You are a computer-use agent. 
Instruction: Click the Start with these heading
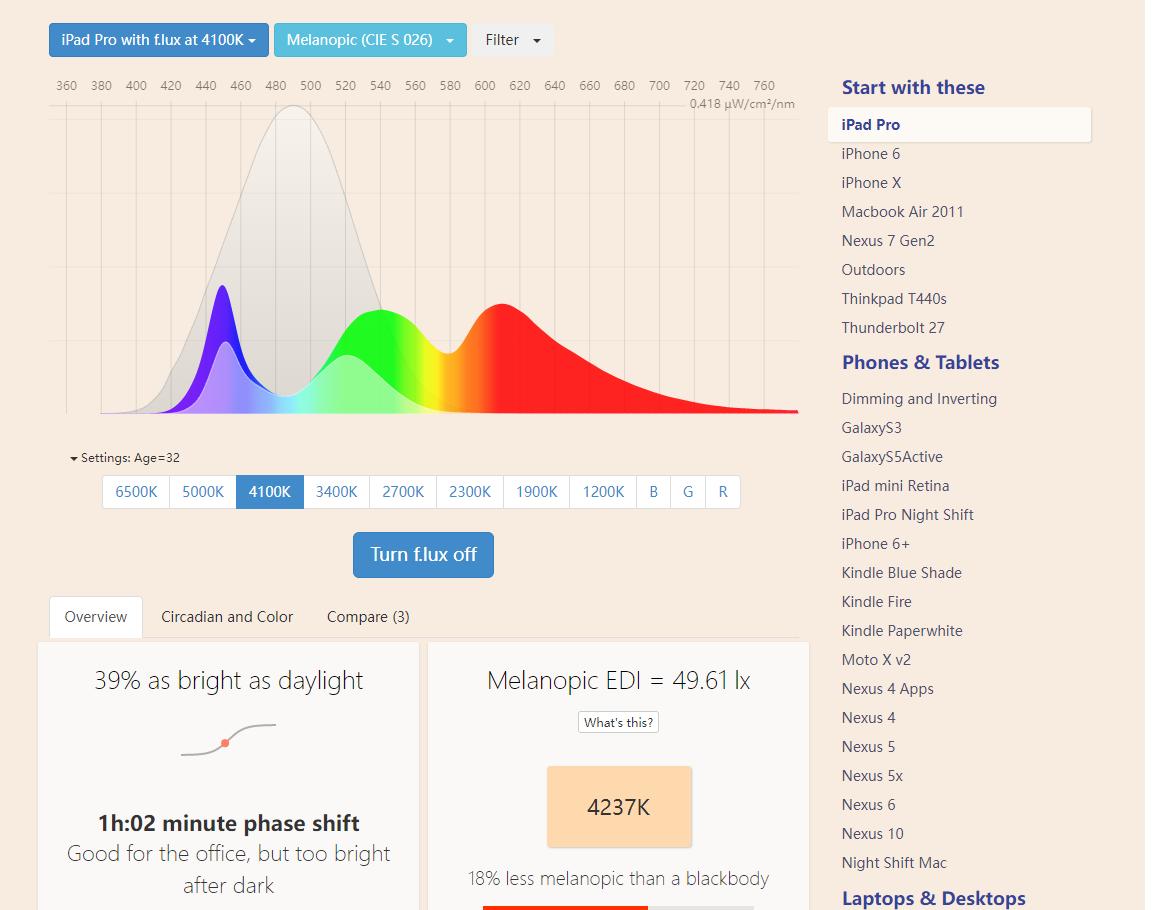click(913, 87)
